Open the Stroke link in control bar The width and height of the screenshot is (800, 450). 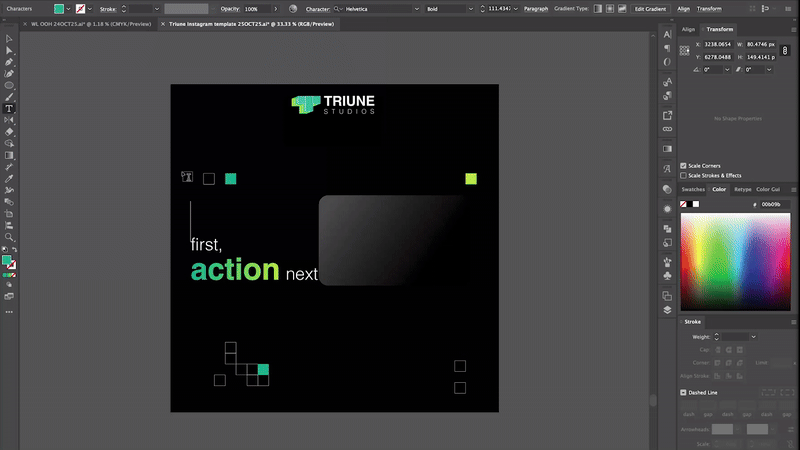[108, 9]
